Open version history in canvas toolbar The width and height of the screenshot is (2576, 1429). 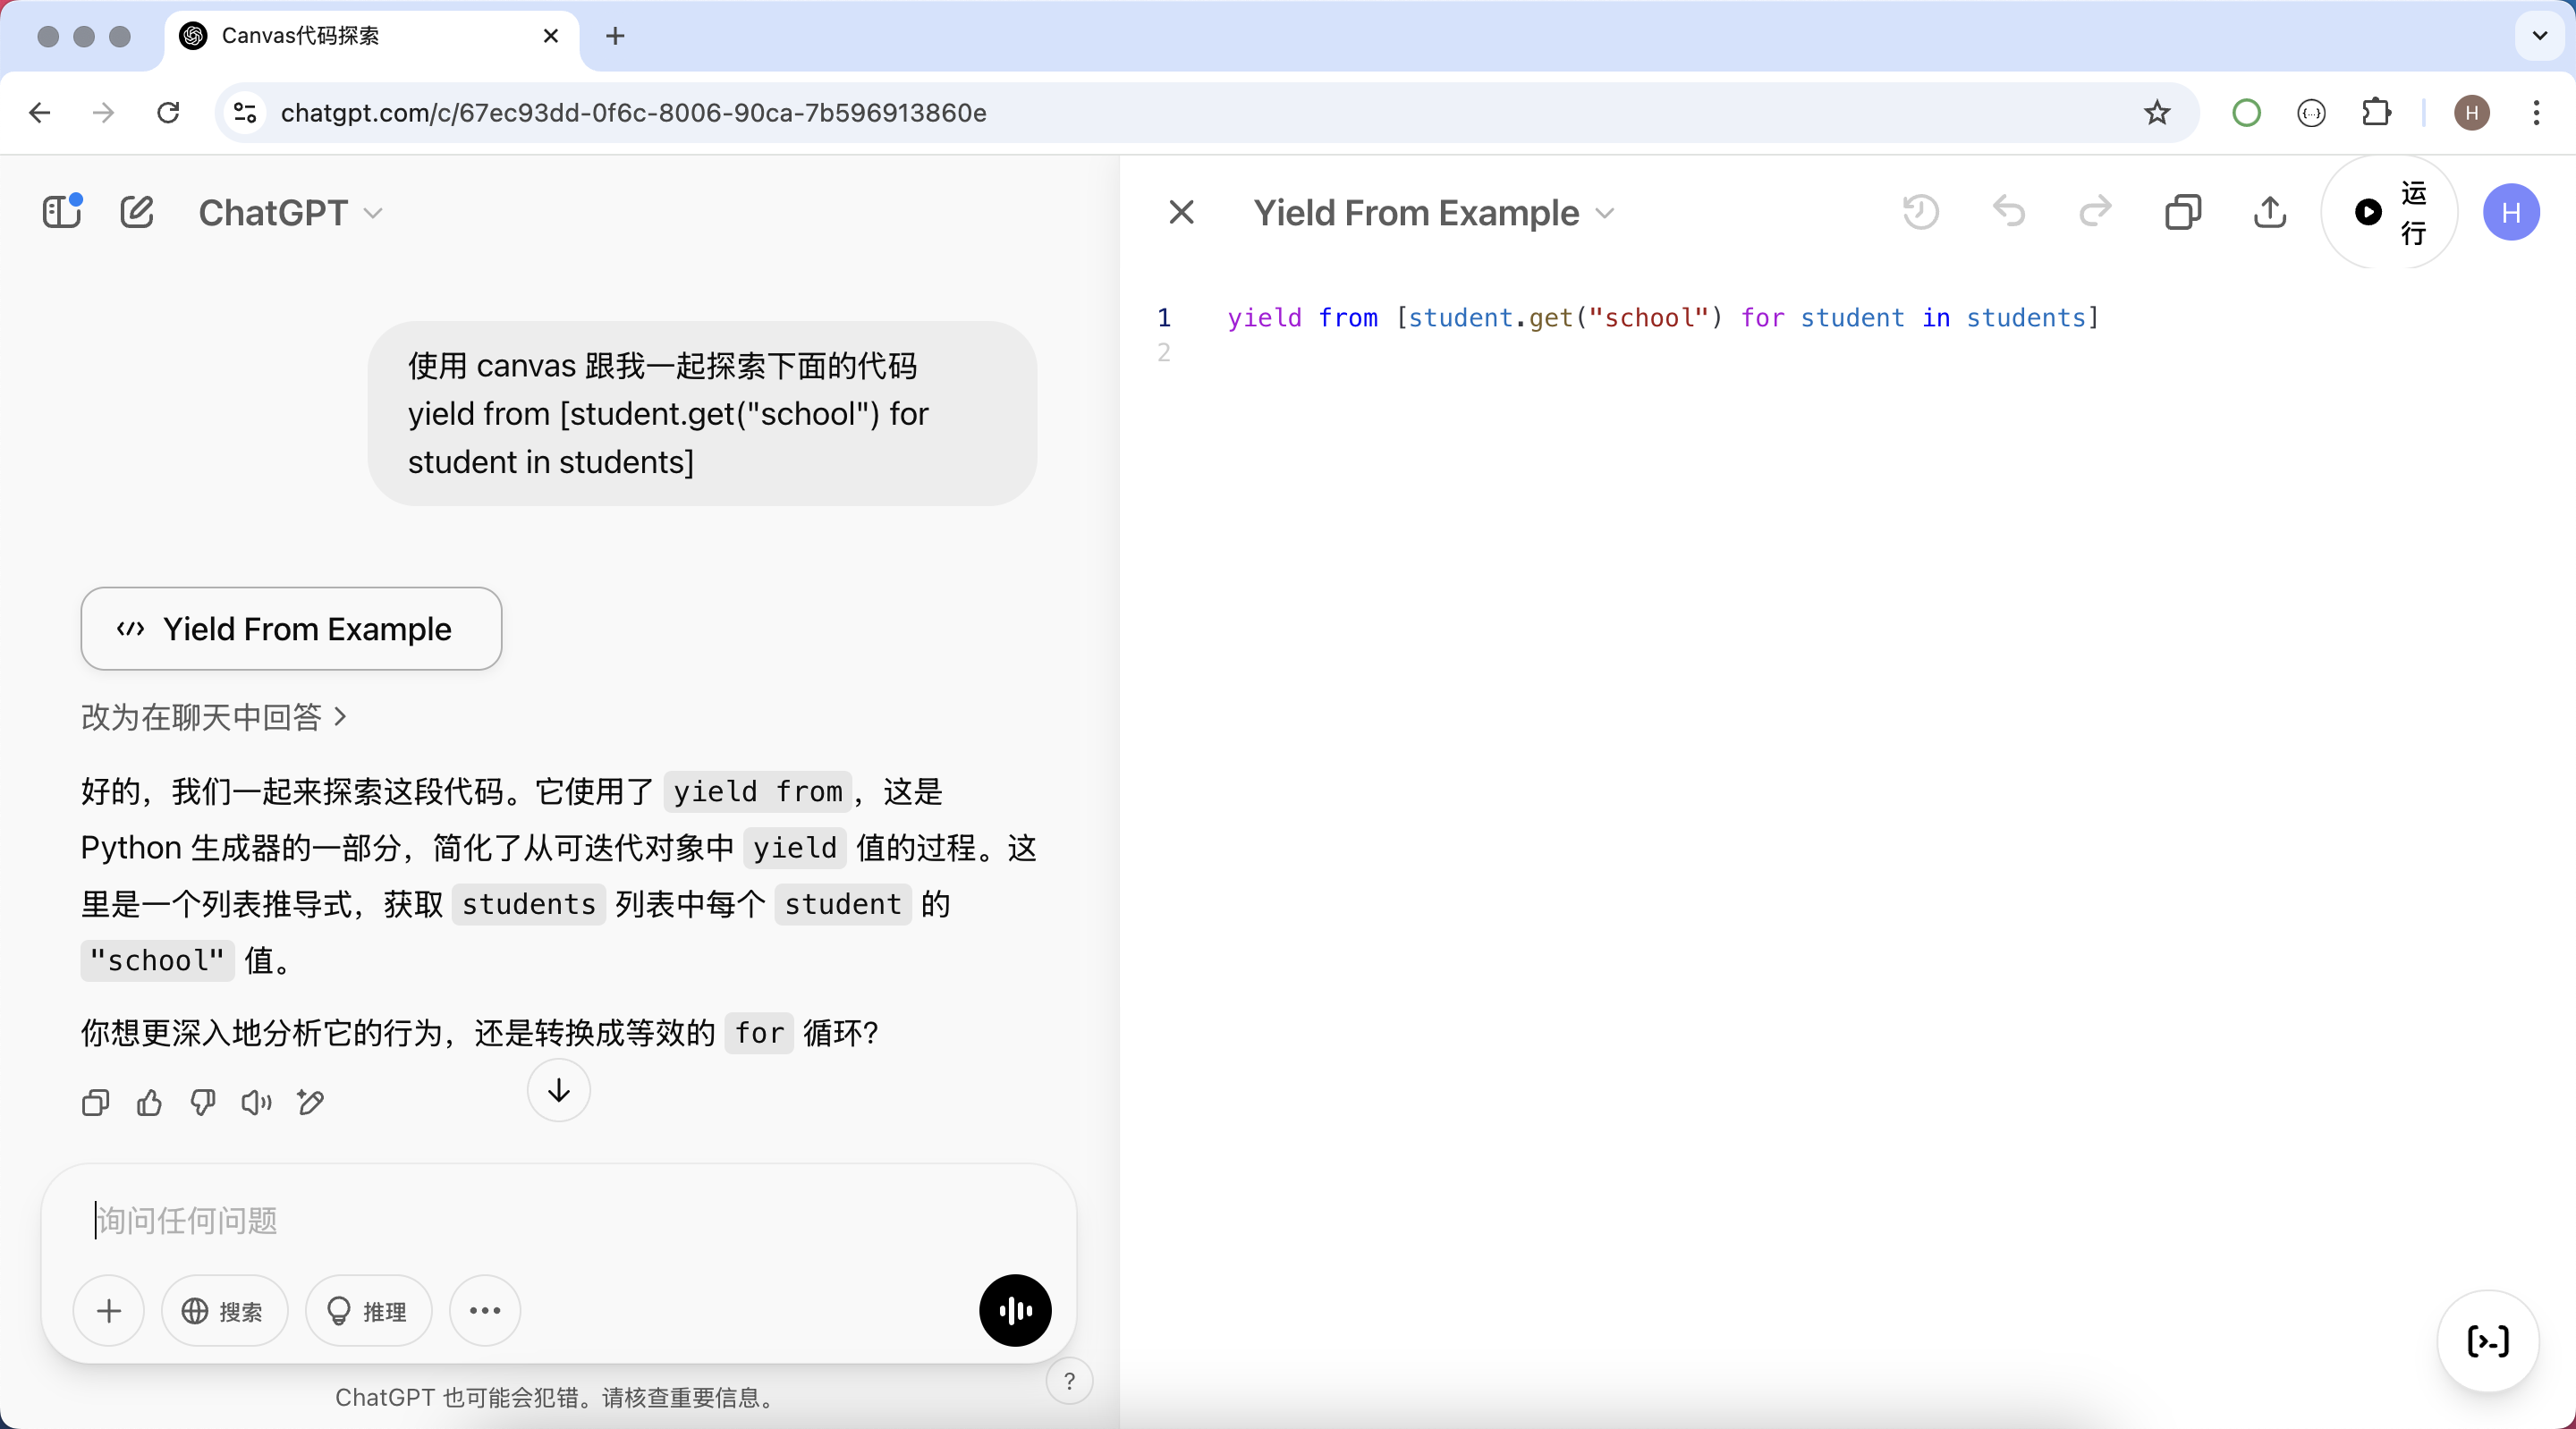pos(1920,212)
